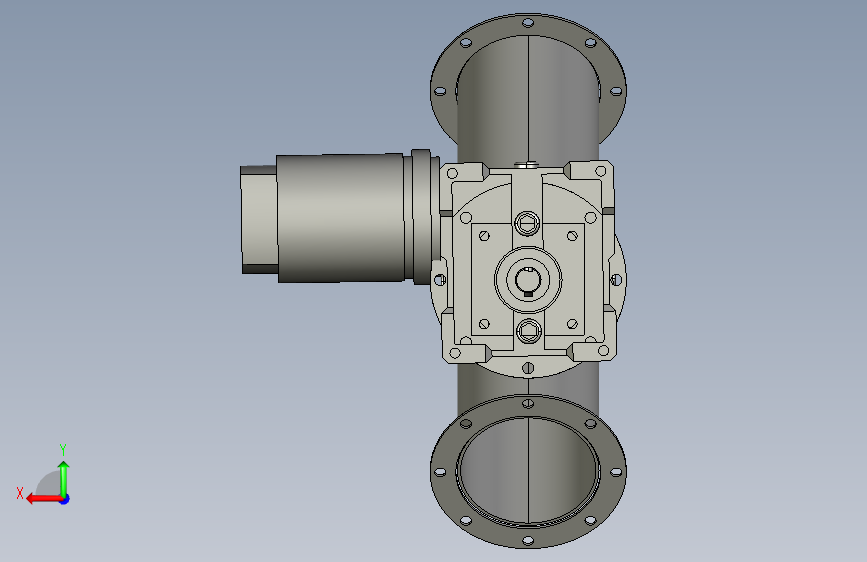
Task: Select the cylindrical motor body in the model
Action: click(340, 218)
